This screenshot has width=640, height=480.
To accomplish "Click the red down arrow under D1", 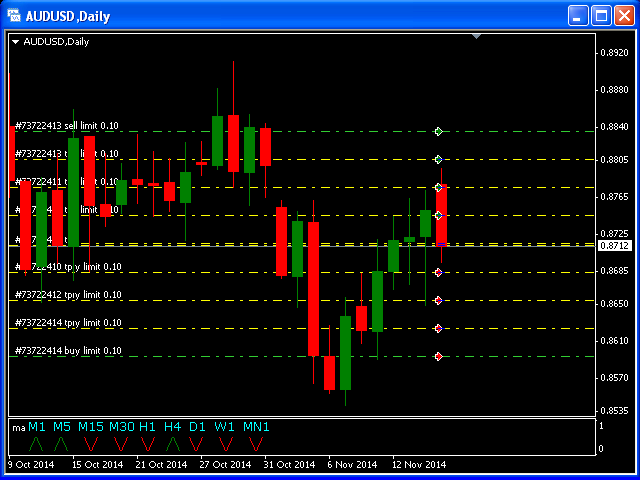I will (197, 442).
